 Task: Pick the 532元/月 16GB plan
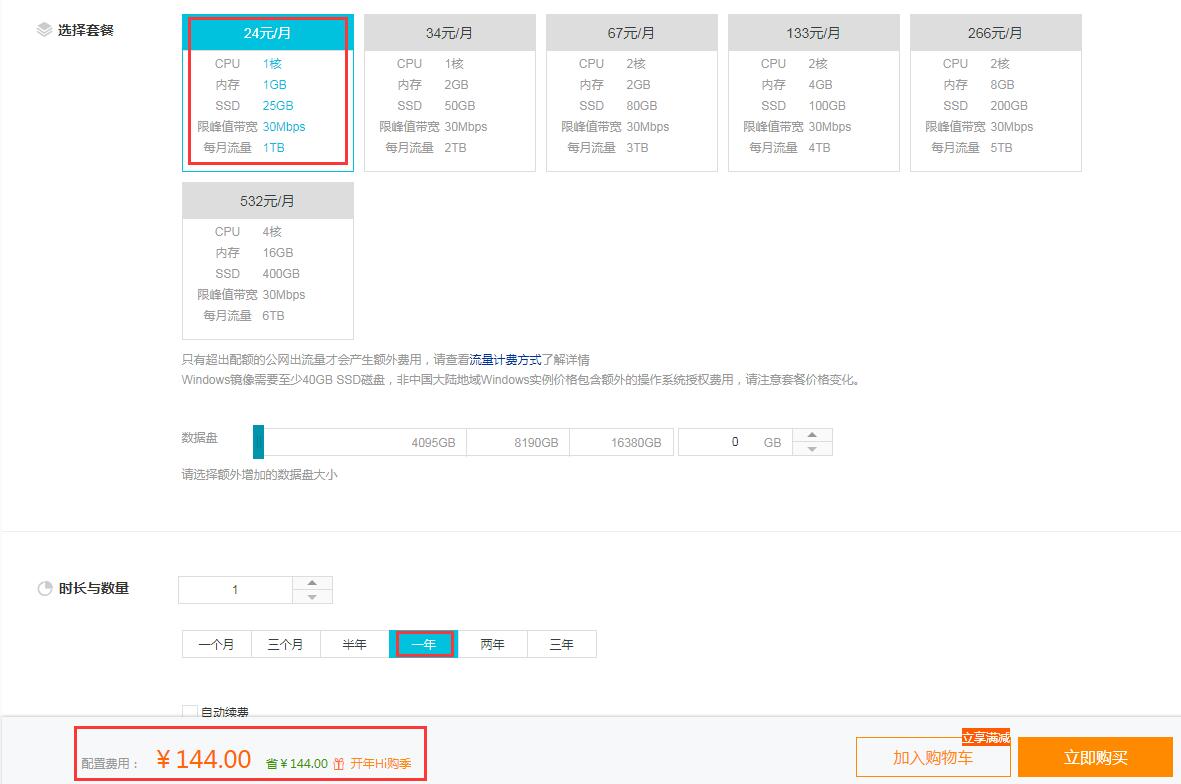pos(267,261)
